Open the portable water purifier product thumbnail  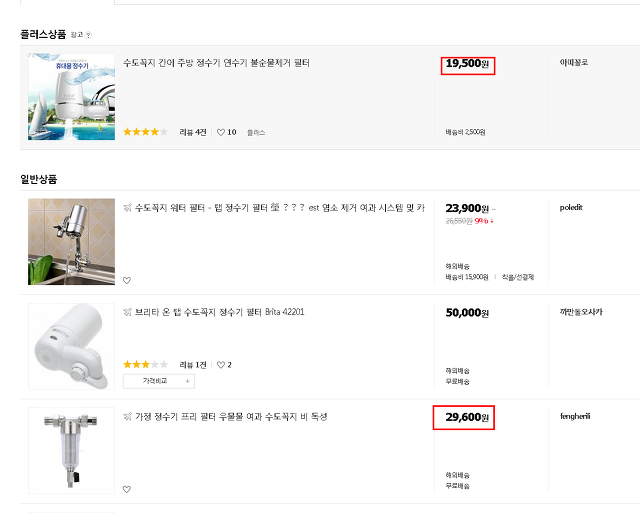click(x=71, y=97)
